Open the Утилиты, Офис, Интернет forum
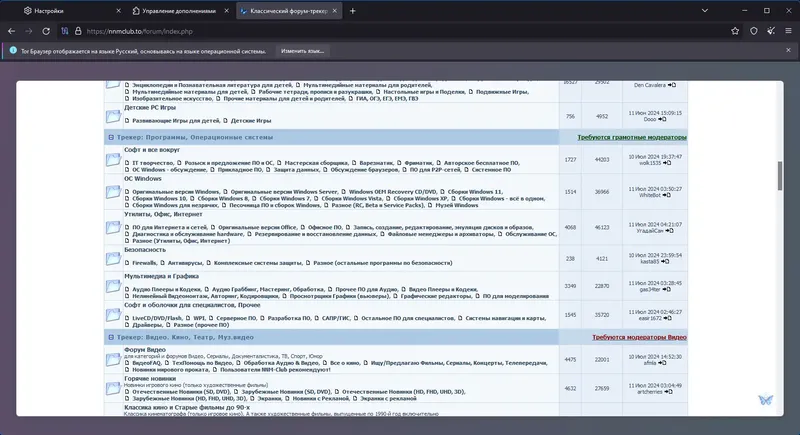The width and height of the screenshot is (800, 435). (x=163, y=214)
